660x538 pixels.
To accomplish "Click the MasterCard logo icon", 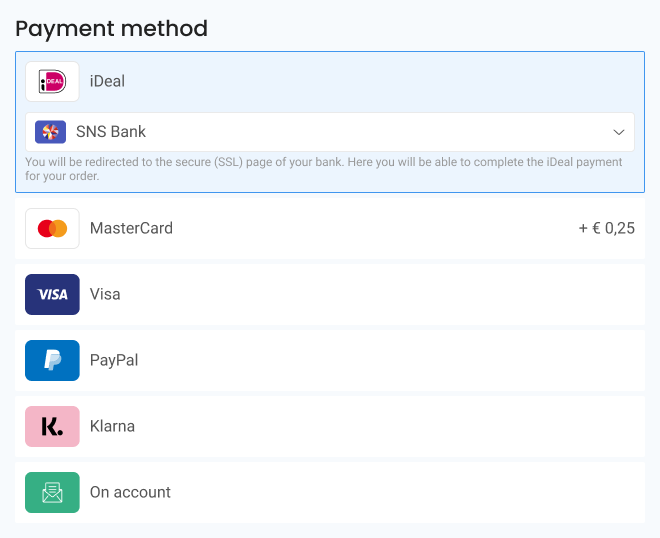I will (x=52, y=228).
